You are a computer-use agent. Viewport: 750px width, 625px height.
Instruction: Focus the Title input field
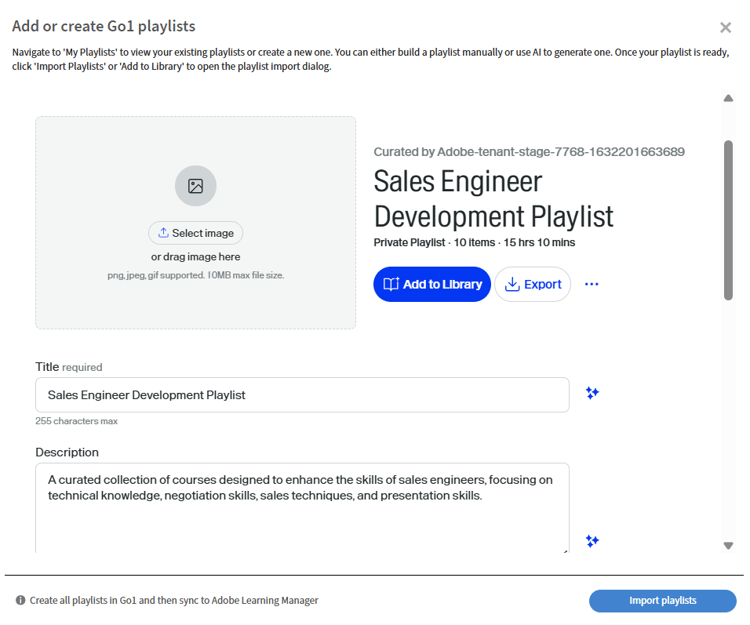(x=302, y=395)
